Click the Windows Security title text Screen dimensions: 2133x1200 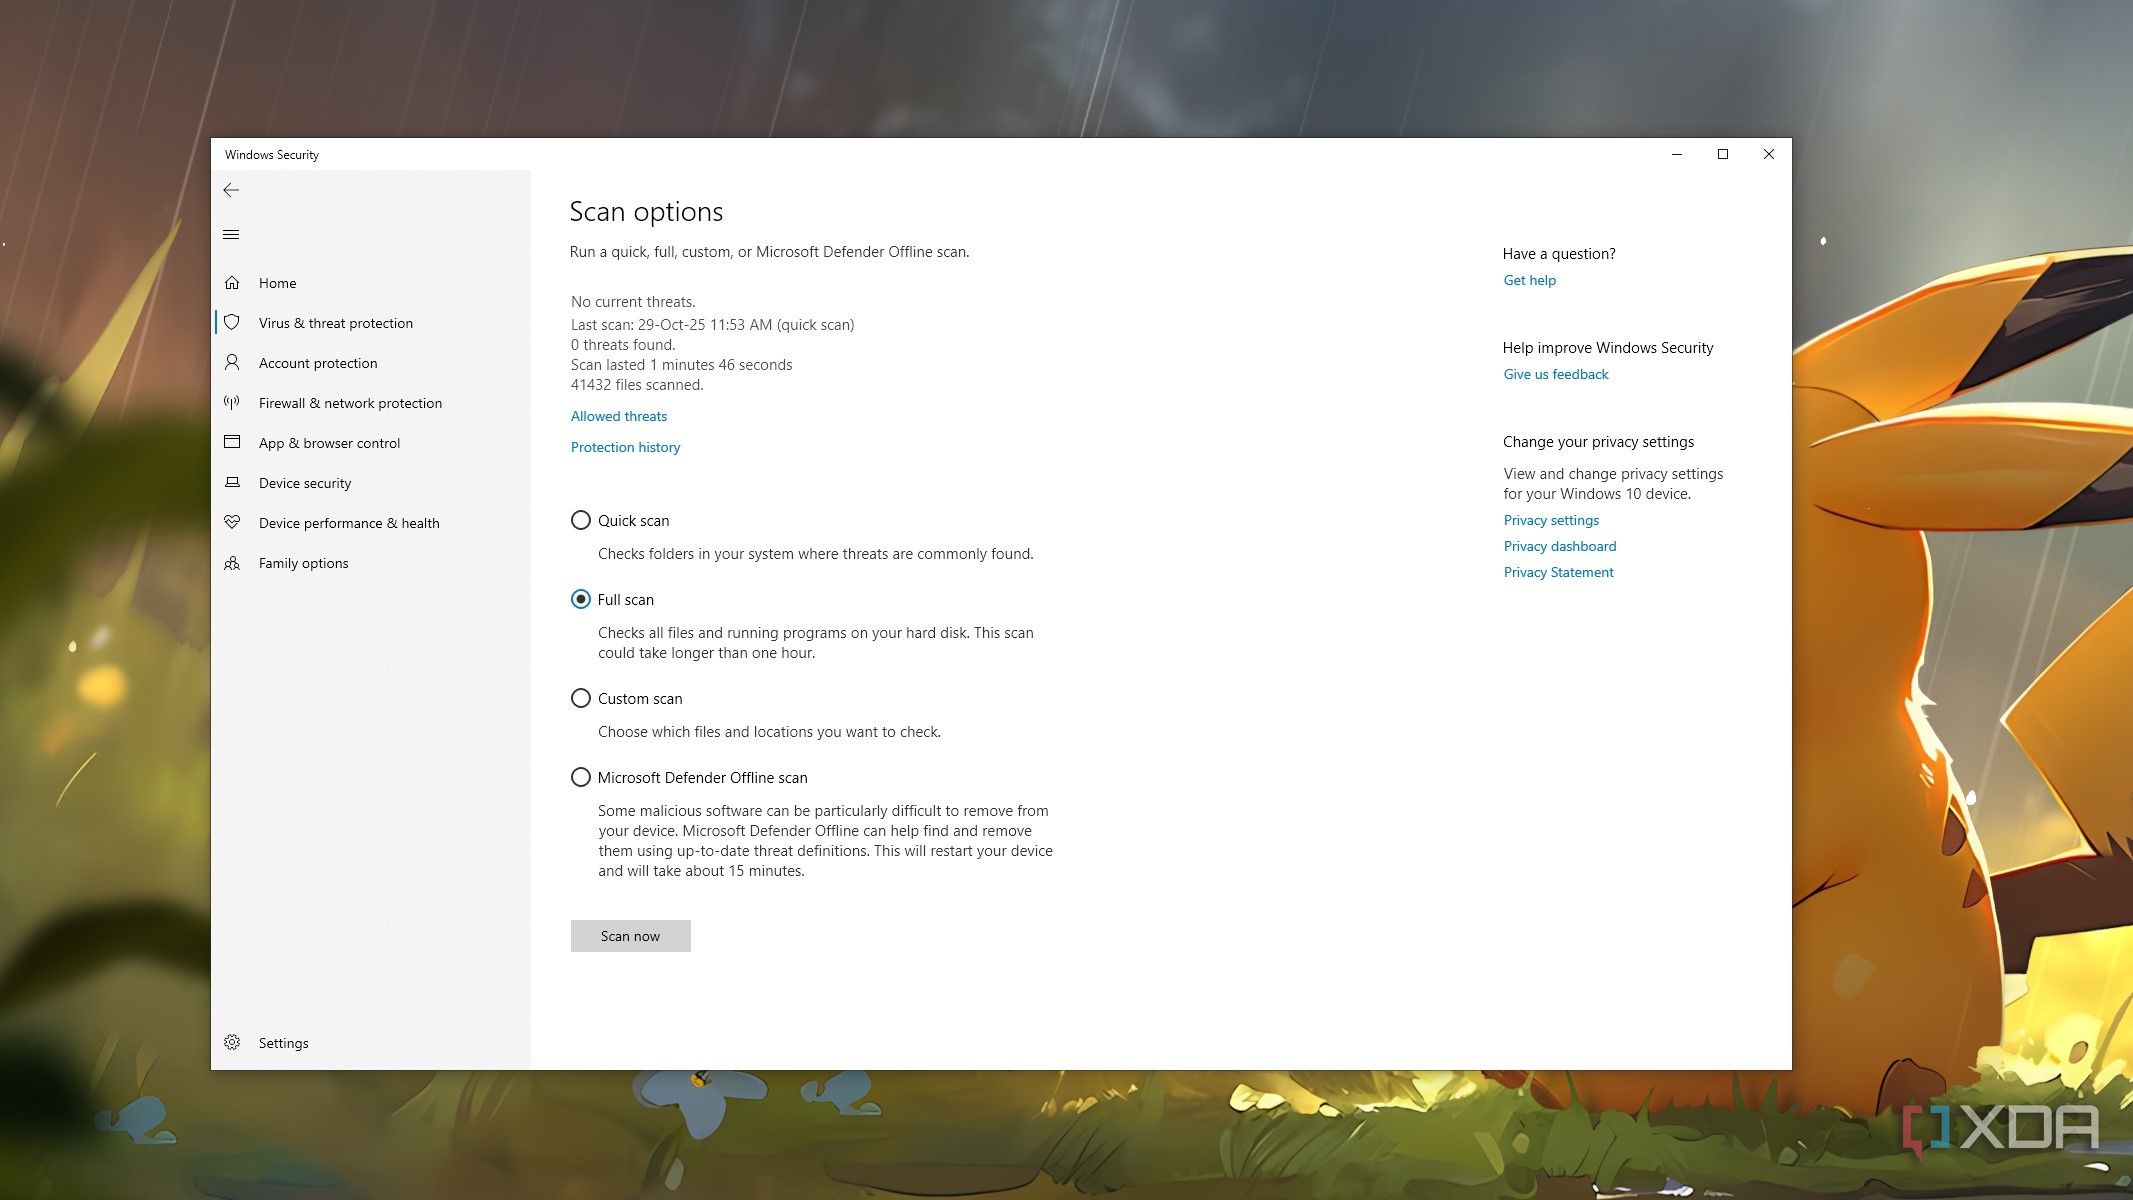pos(272,155)
